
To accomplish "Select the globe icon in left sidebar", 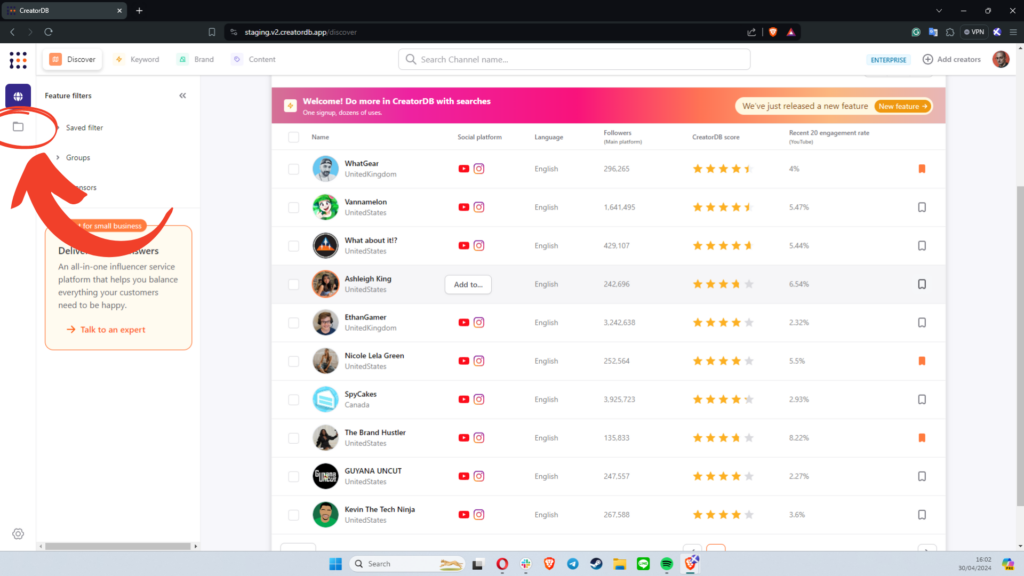I will [x=18, y=96].
